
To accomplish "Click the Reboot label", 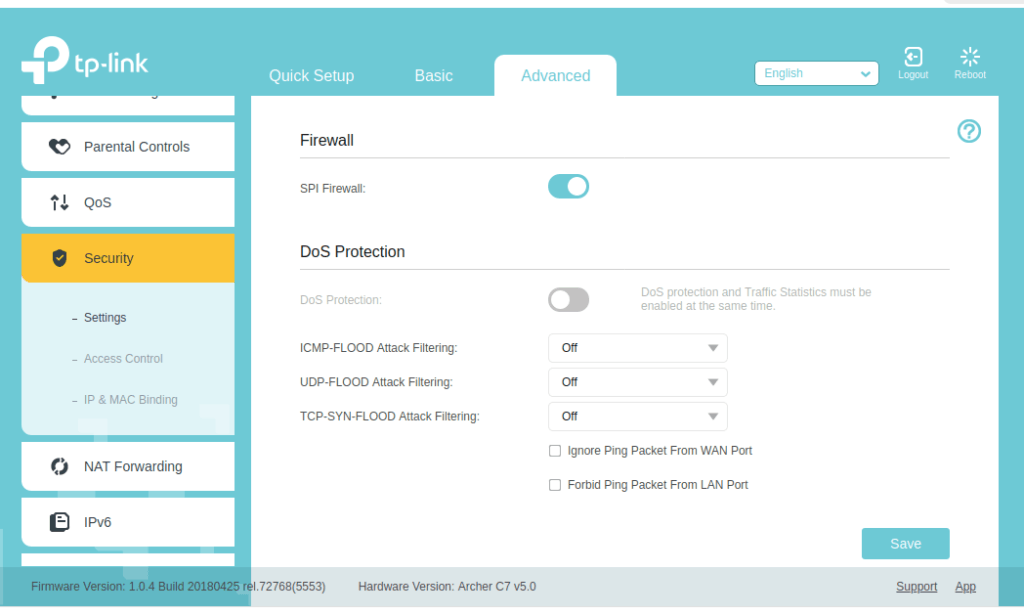I will [970, 74].
